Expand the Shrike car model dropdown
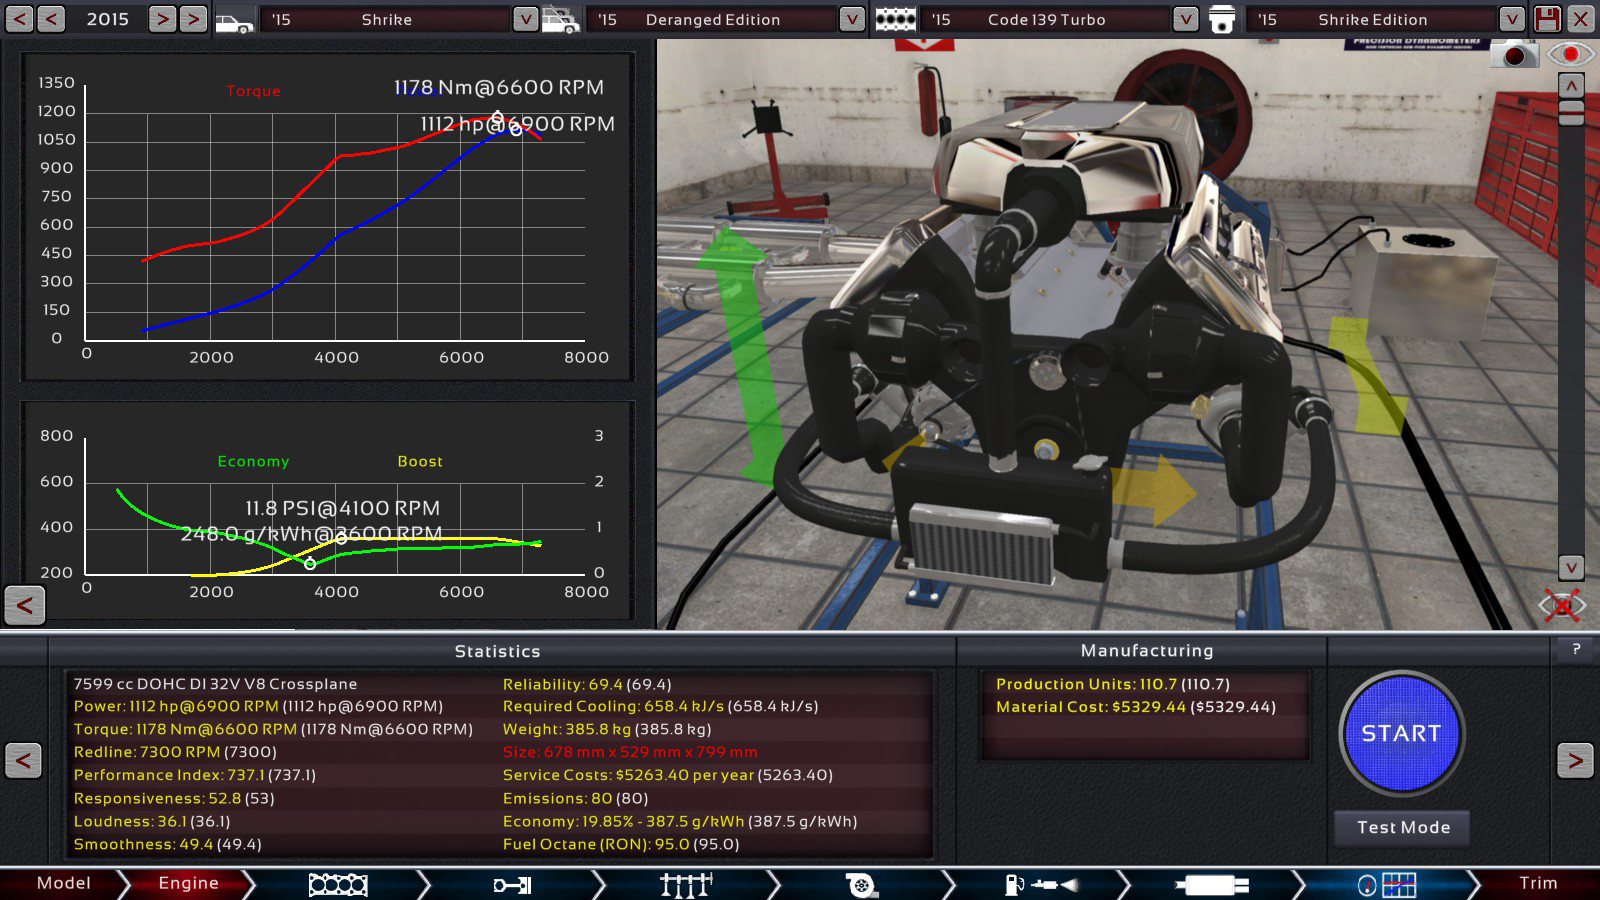 point(525,19)
